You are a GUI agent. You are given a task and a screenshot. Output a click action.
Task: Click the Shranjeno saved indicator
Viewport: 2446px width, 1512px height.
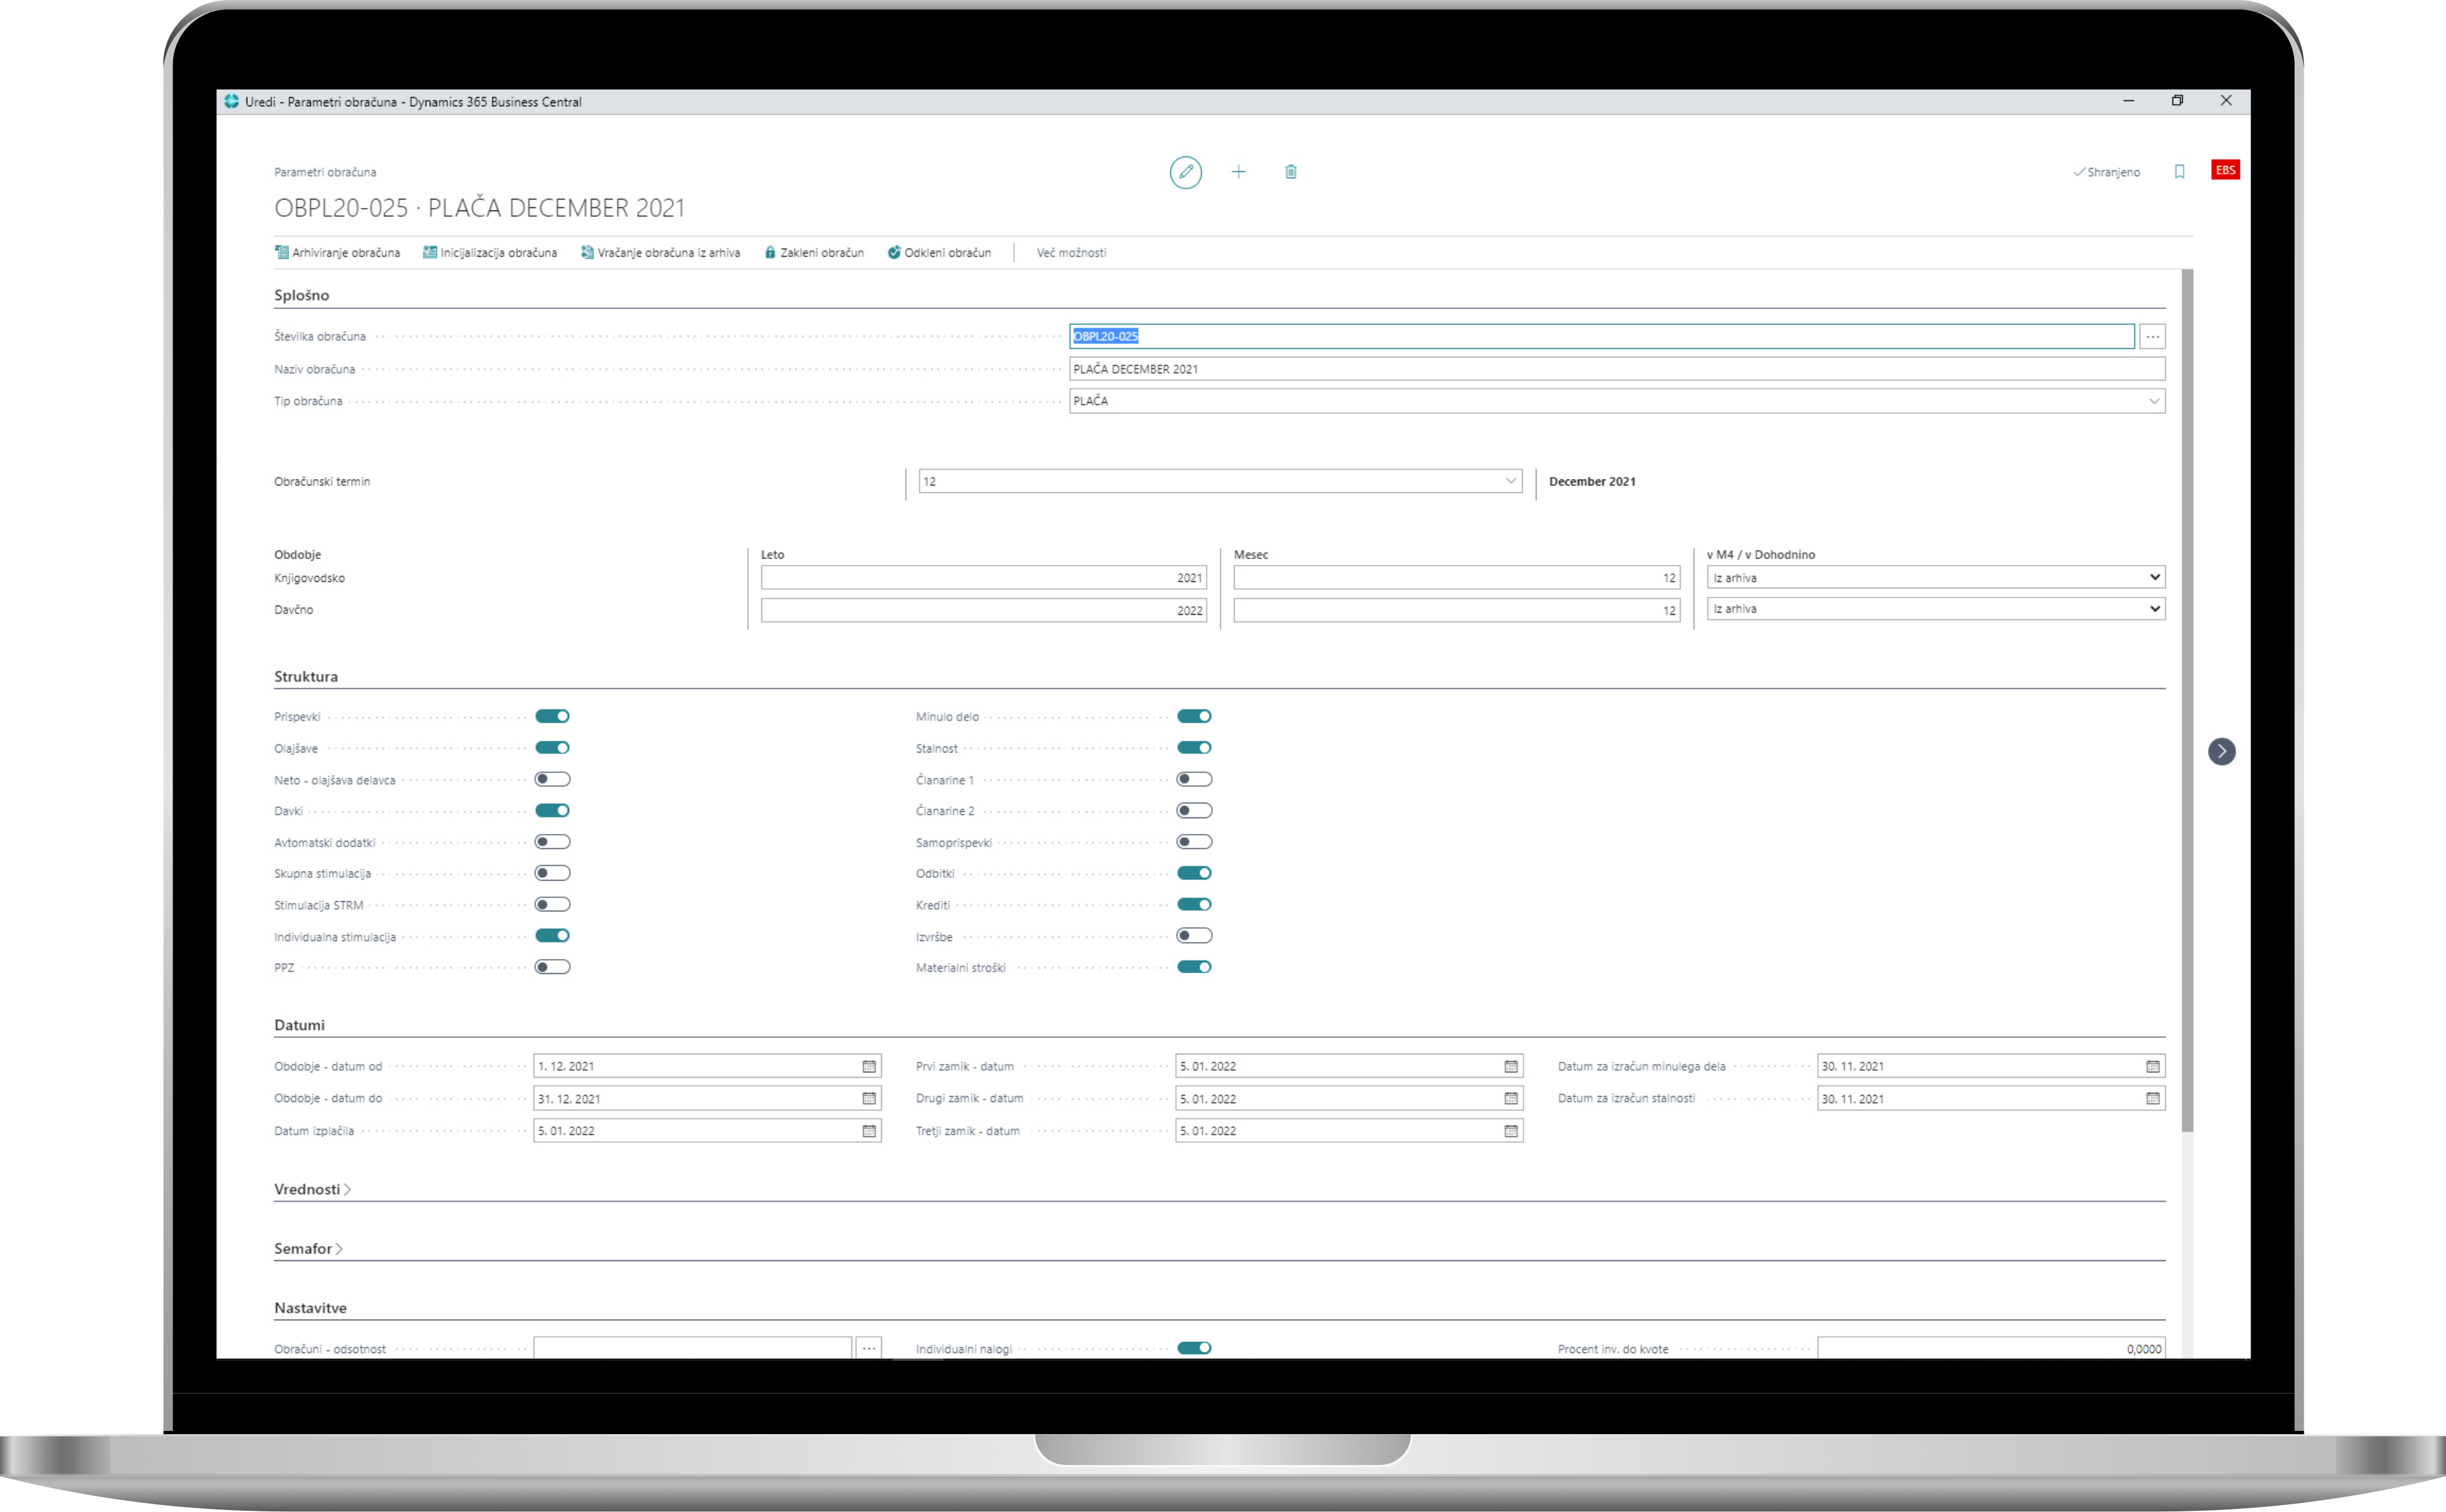coord(2106,172)
